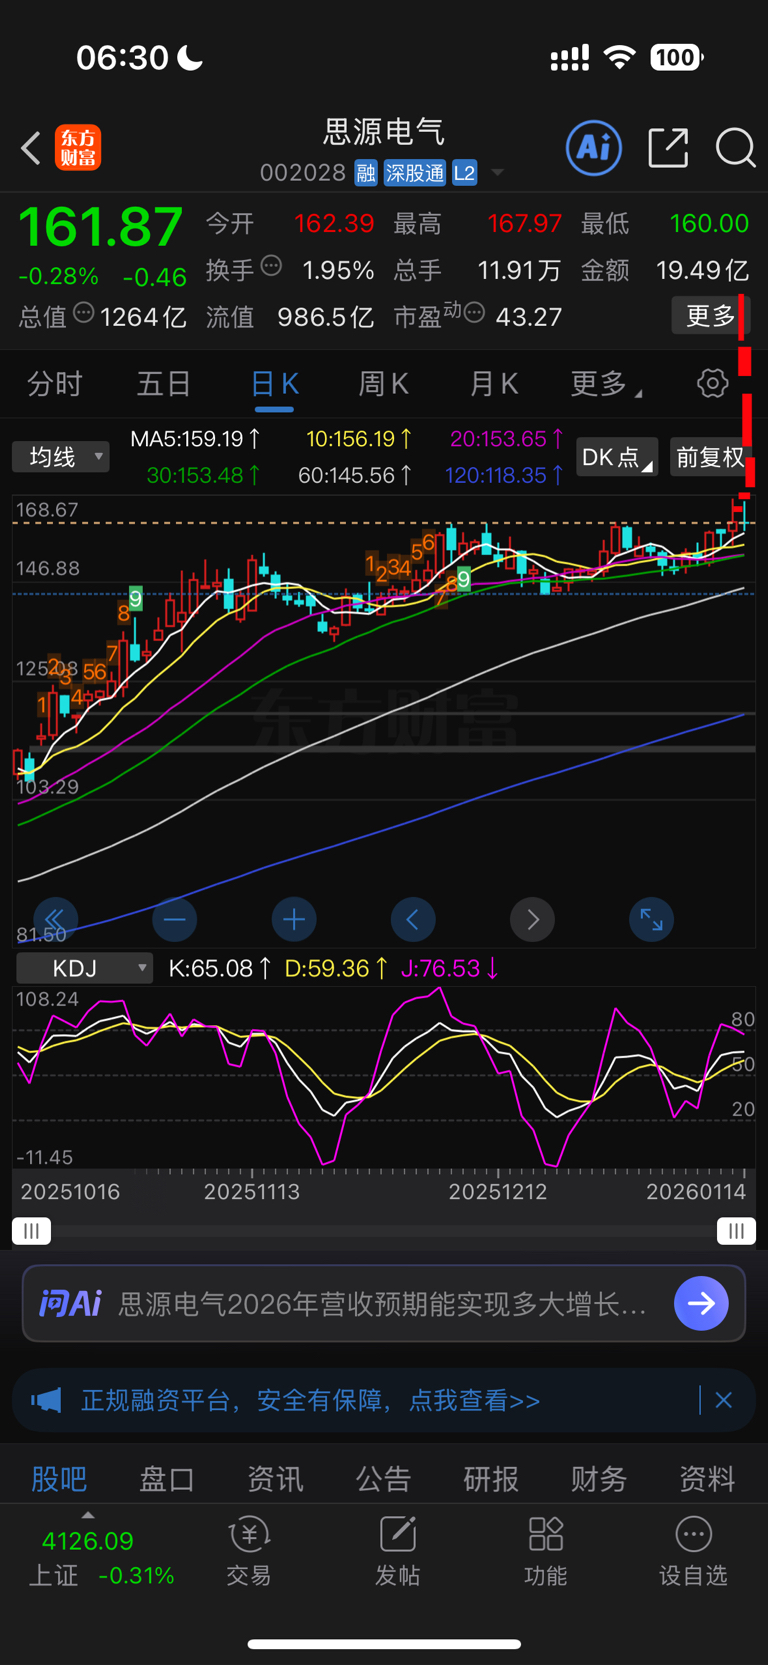769x1665 pixels.
Task: Open the 公告 tab
Action: pyautogui.click(x=383, y=1478)
